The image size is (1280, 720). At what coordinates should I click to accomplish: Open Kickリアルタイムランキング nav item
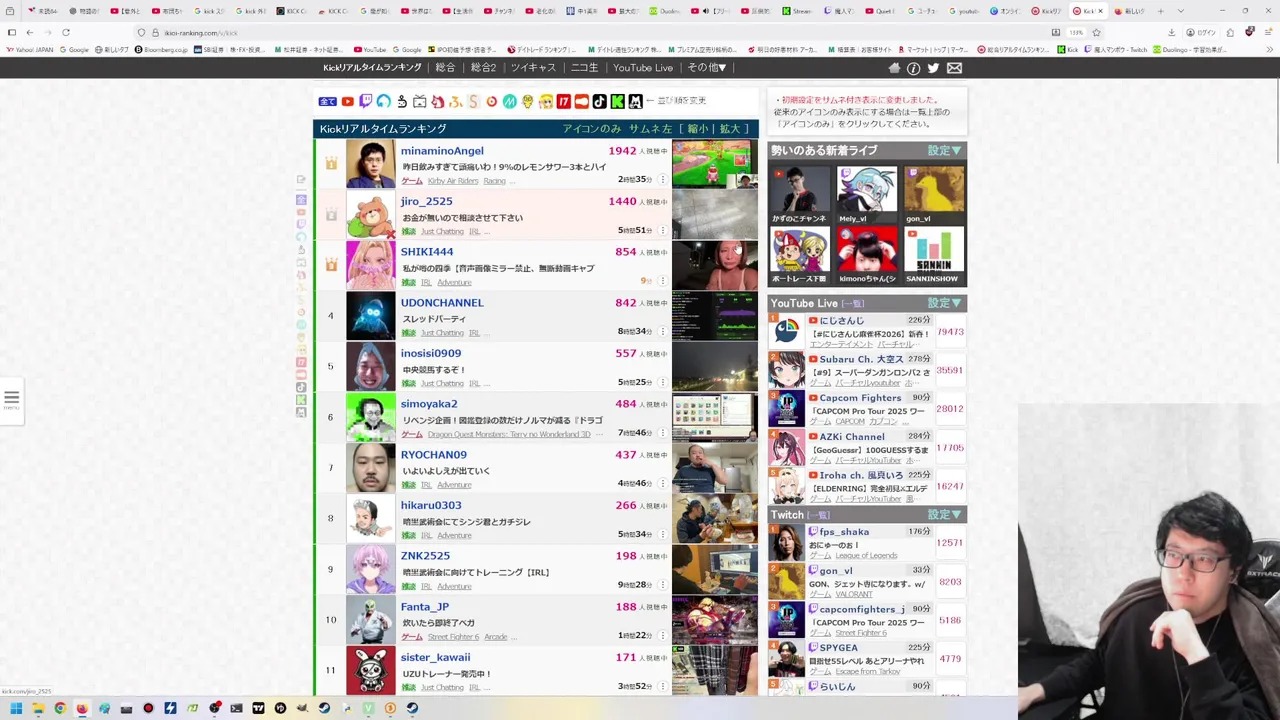(x=372, y=68)
